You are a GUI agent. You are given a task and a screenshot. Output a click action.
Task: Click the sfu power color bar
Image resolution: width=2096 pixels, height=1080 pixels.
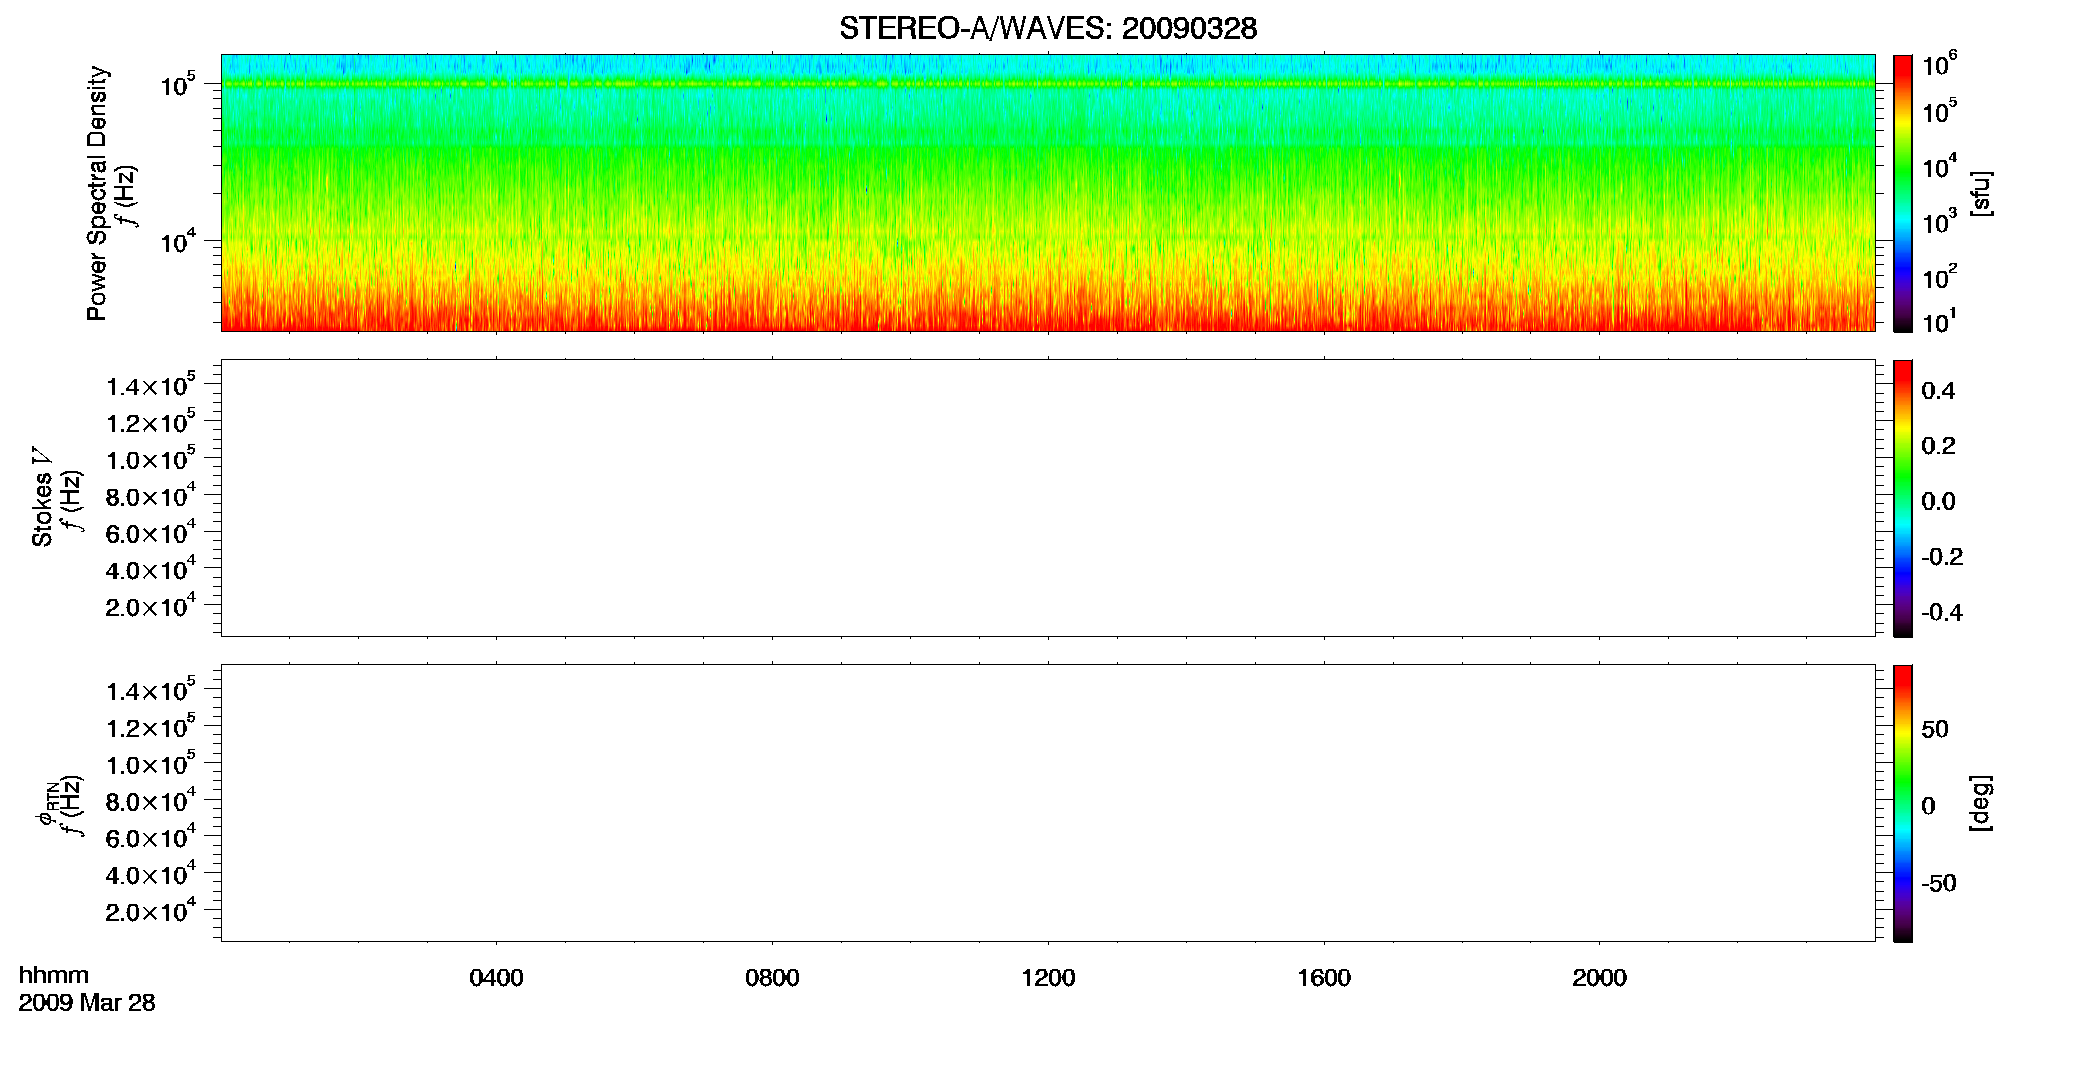click(x=1903, y=193)
